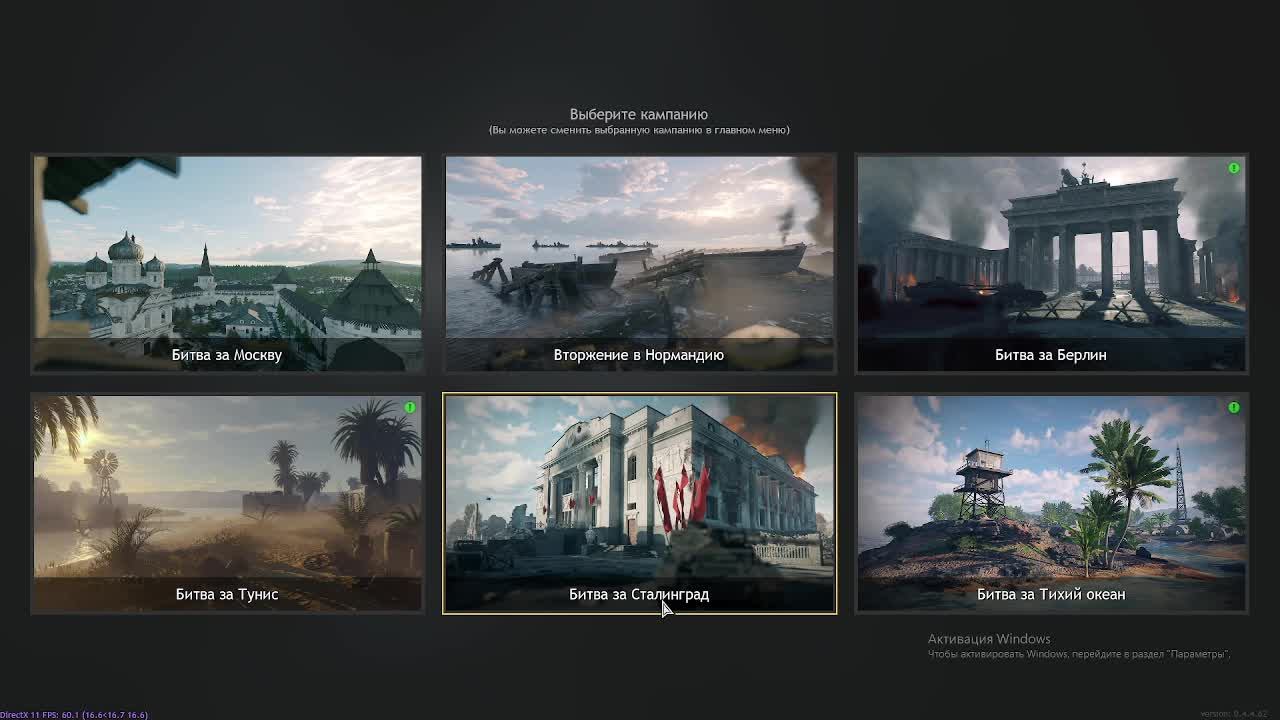Click green indicator on Тихий океан card
Viewport: 1280px width, 720px height.
[1233, 407]
